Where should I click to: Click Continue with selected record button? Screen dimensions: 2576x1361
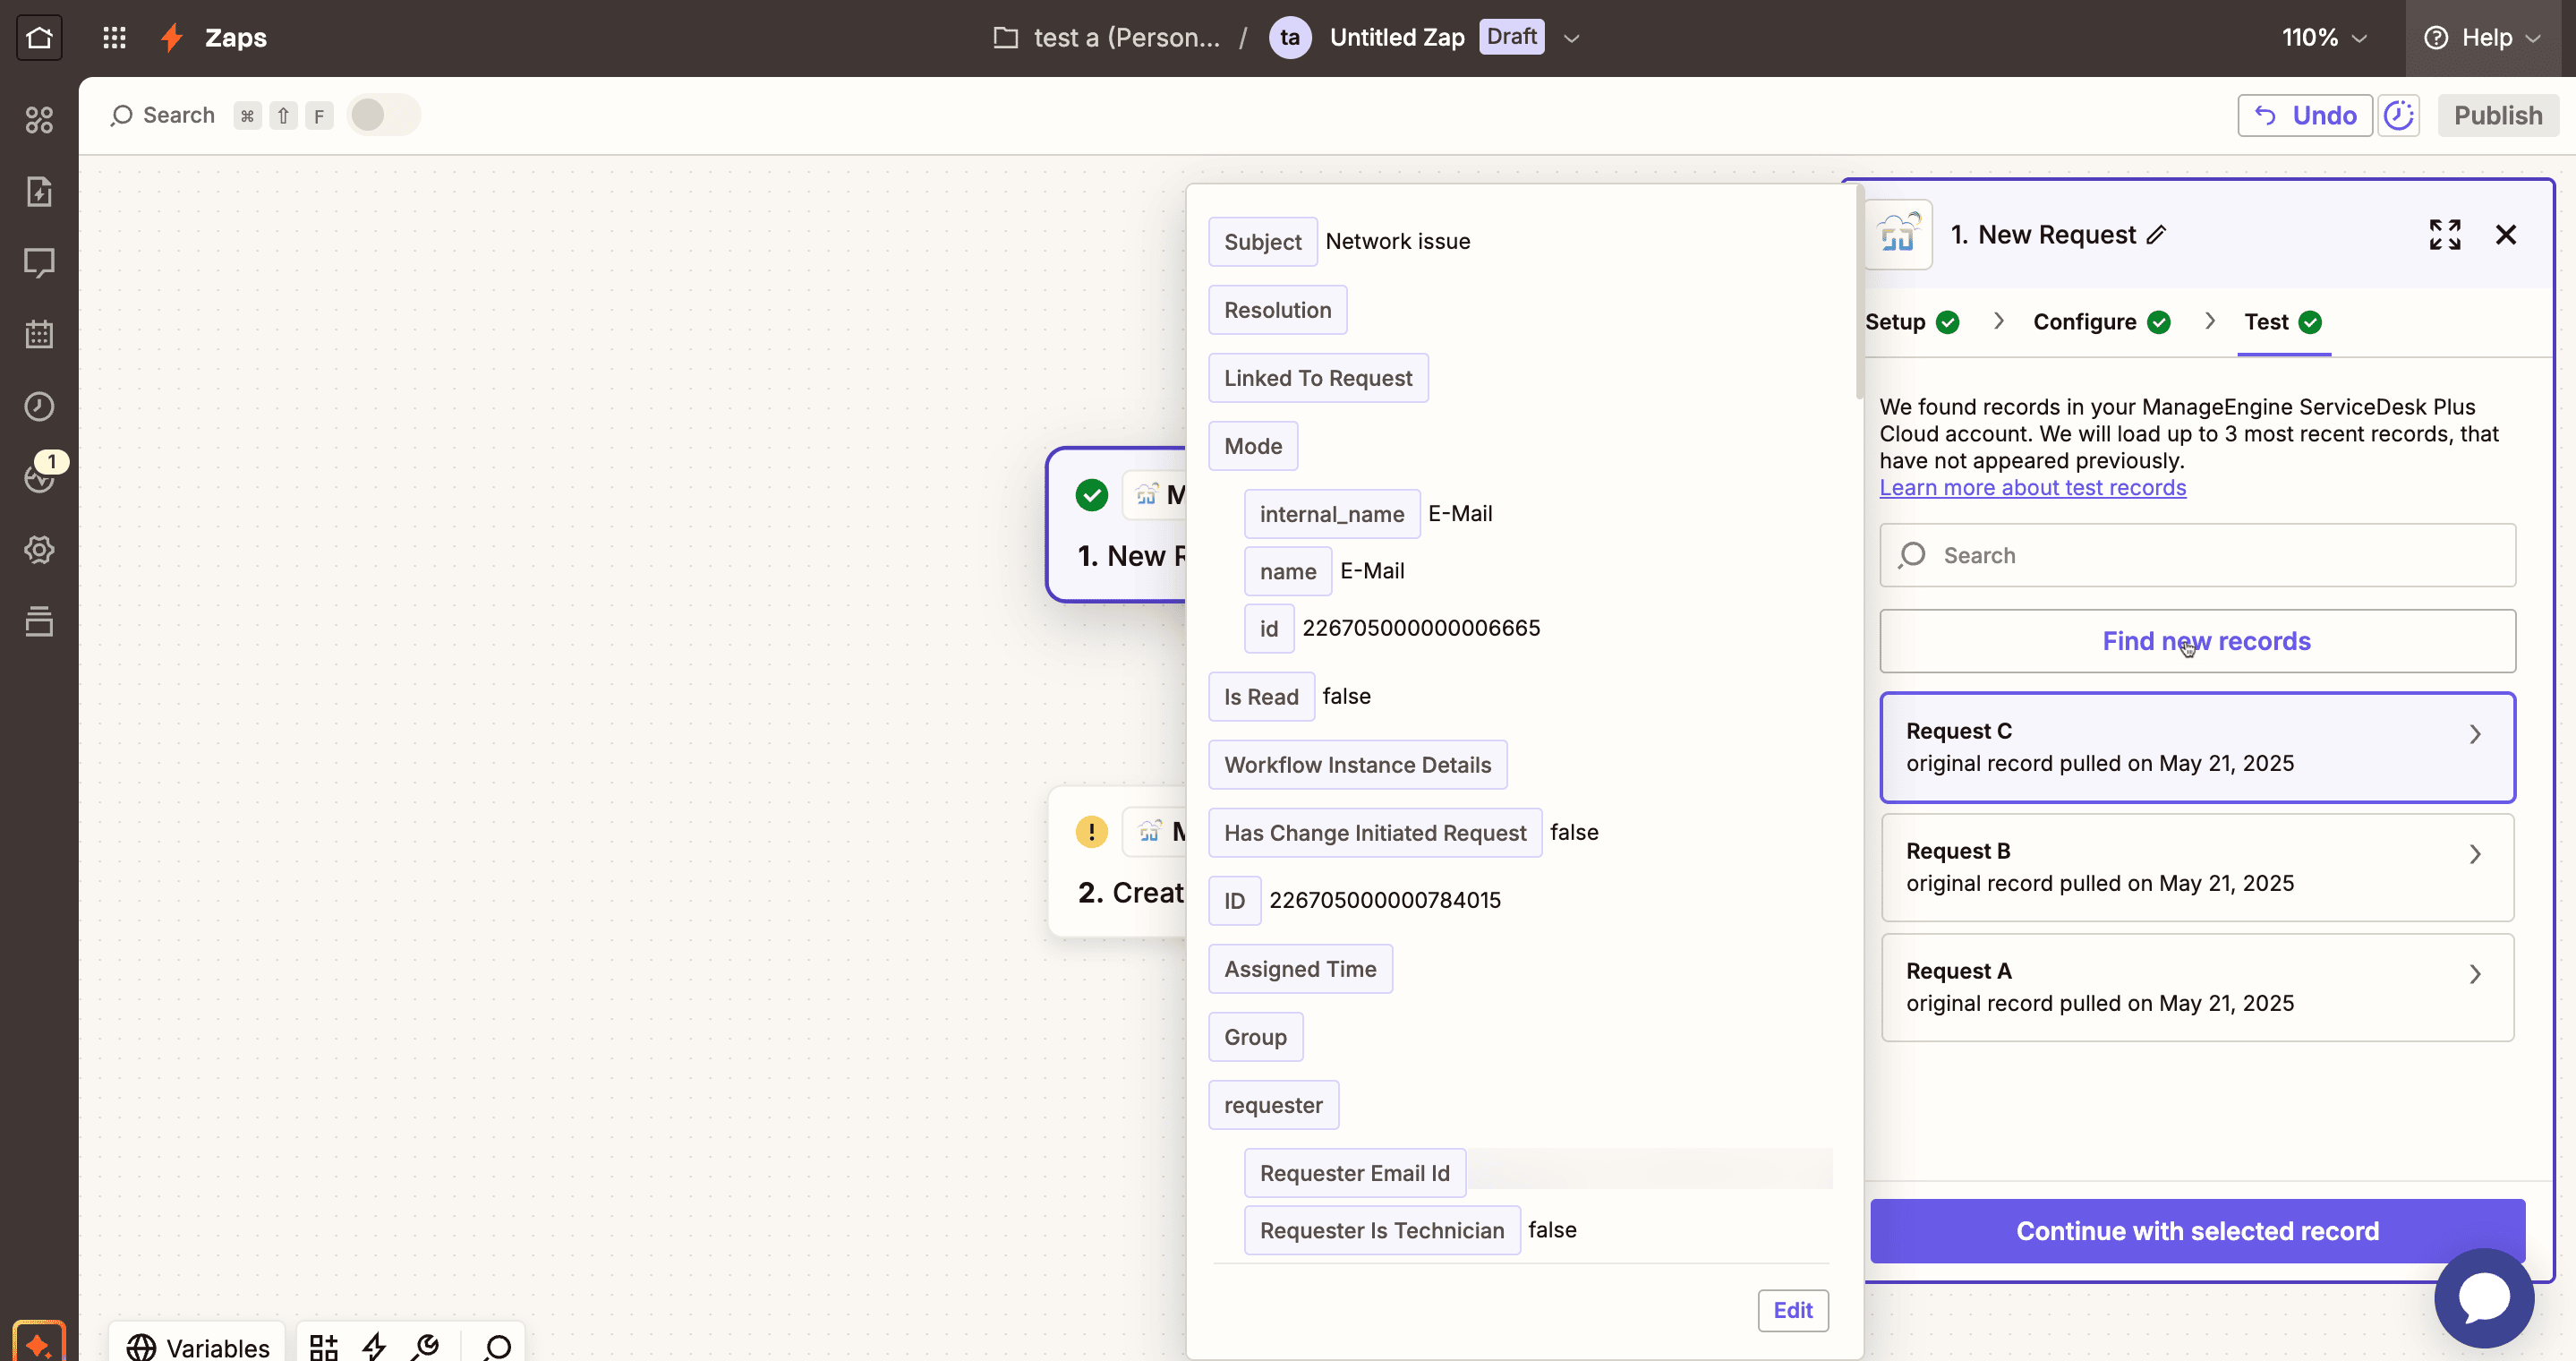(x=2197, y=1231)
